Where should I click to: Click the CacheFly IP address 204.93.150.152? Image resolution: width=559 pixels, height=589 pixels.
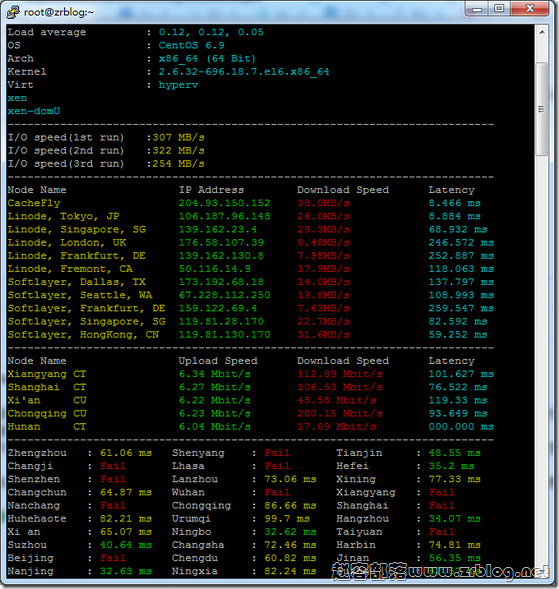point(224,203)
